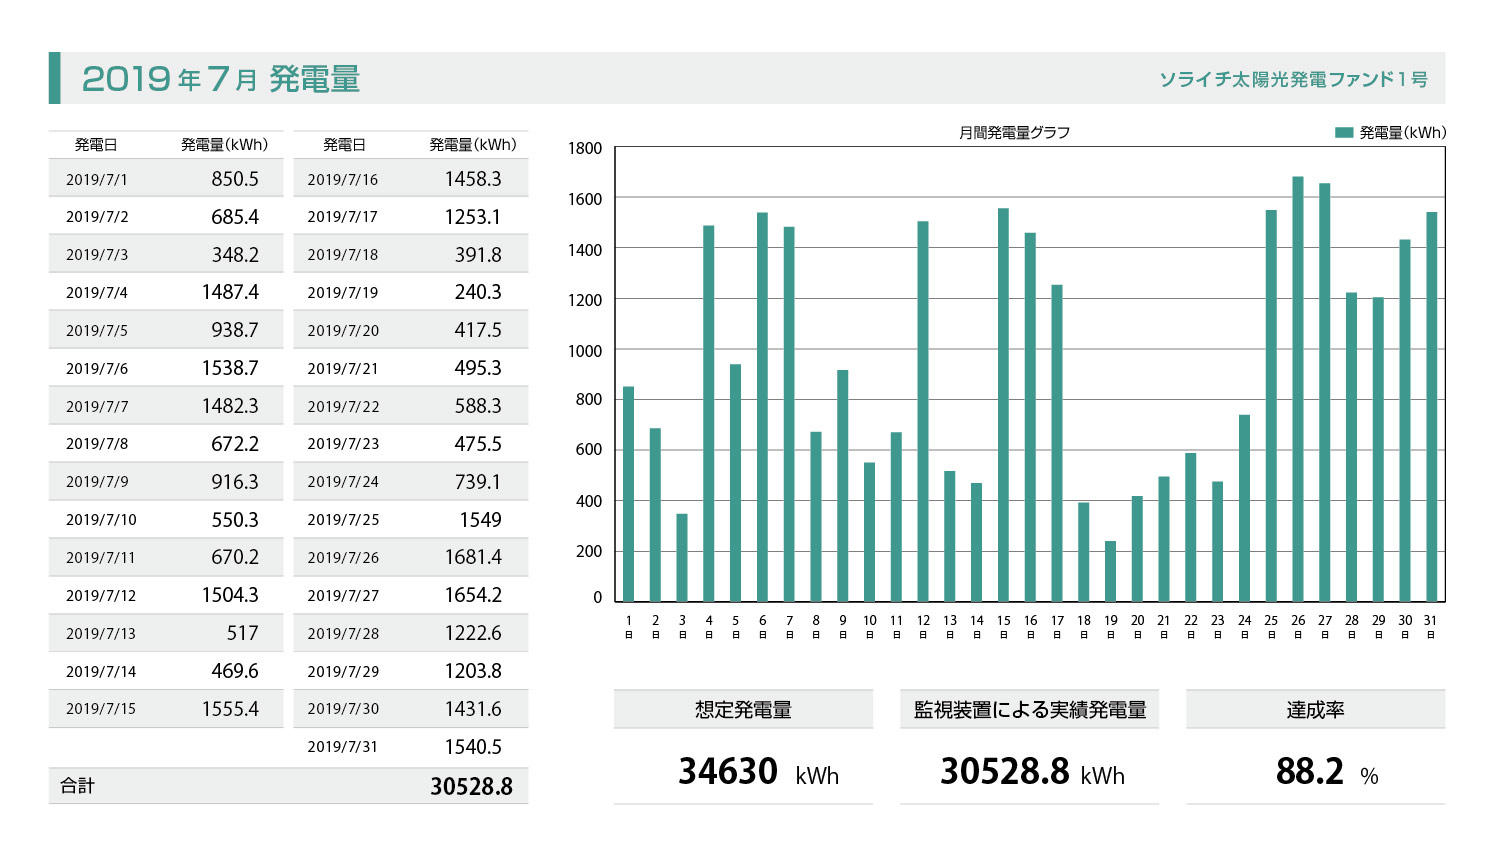Click the 30528.8 total in the table
This screenshot has height=866, width=1500.
coord(471,787)
